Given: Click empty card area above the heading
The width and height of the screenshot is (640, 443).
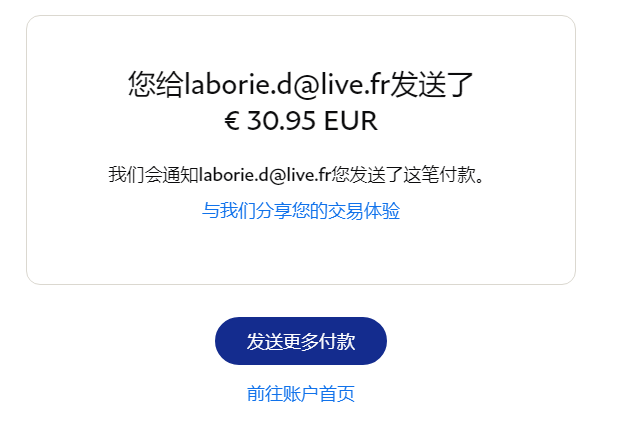Looking at the screenshot, I should (301, 41).
